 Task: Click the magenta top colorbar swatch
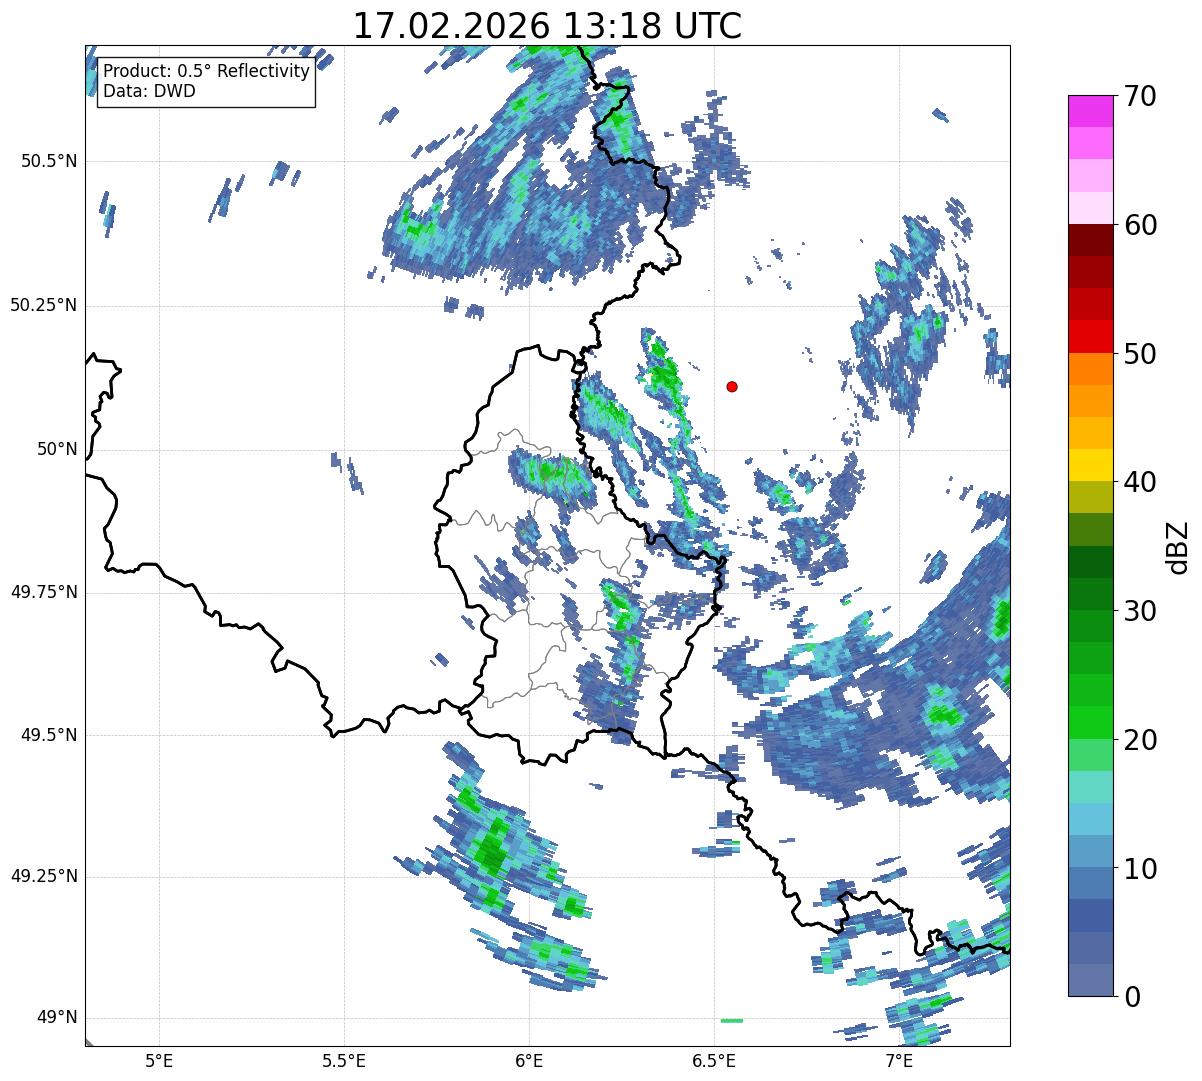click(x=1090, y=111)
